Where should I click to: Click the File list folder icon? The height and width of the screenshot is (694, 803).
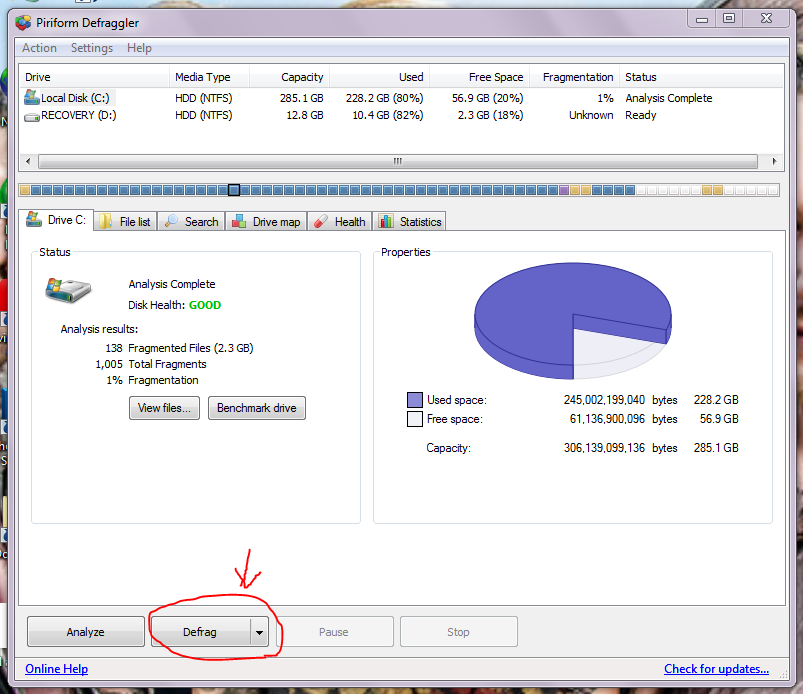click(106, 221)
